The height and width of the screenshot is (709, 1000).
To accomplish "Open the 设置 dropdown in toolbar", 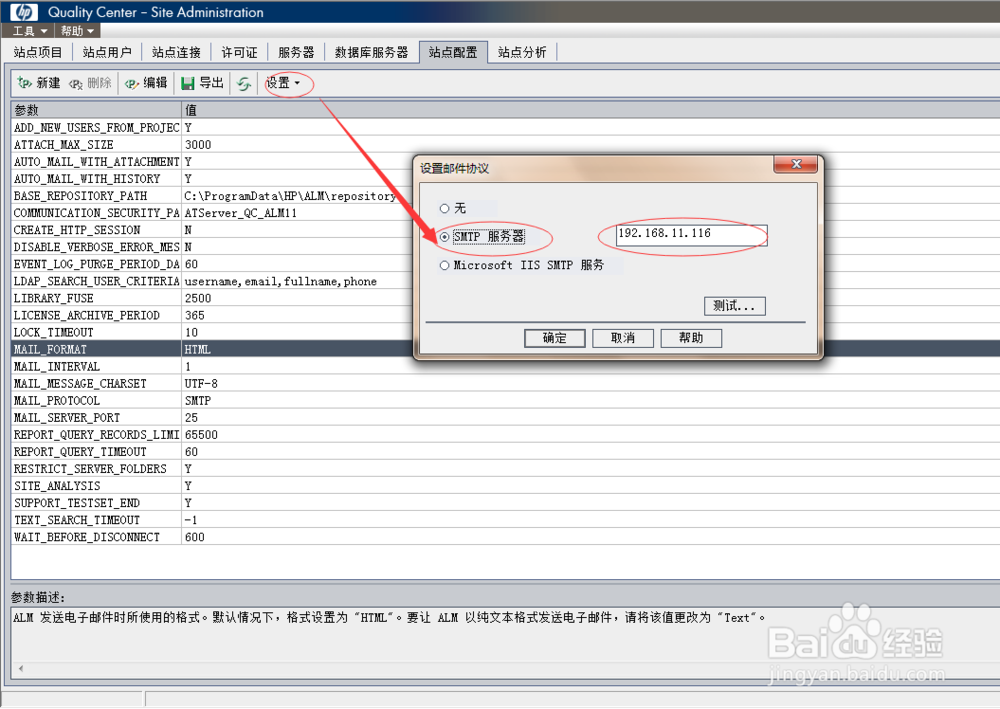I will [283, 83].
